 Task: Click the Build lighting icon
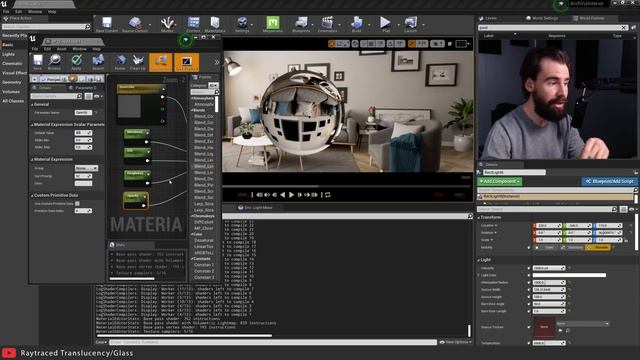356,24
